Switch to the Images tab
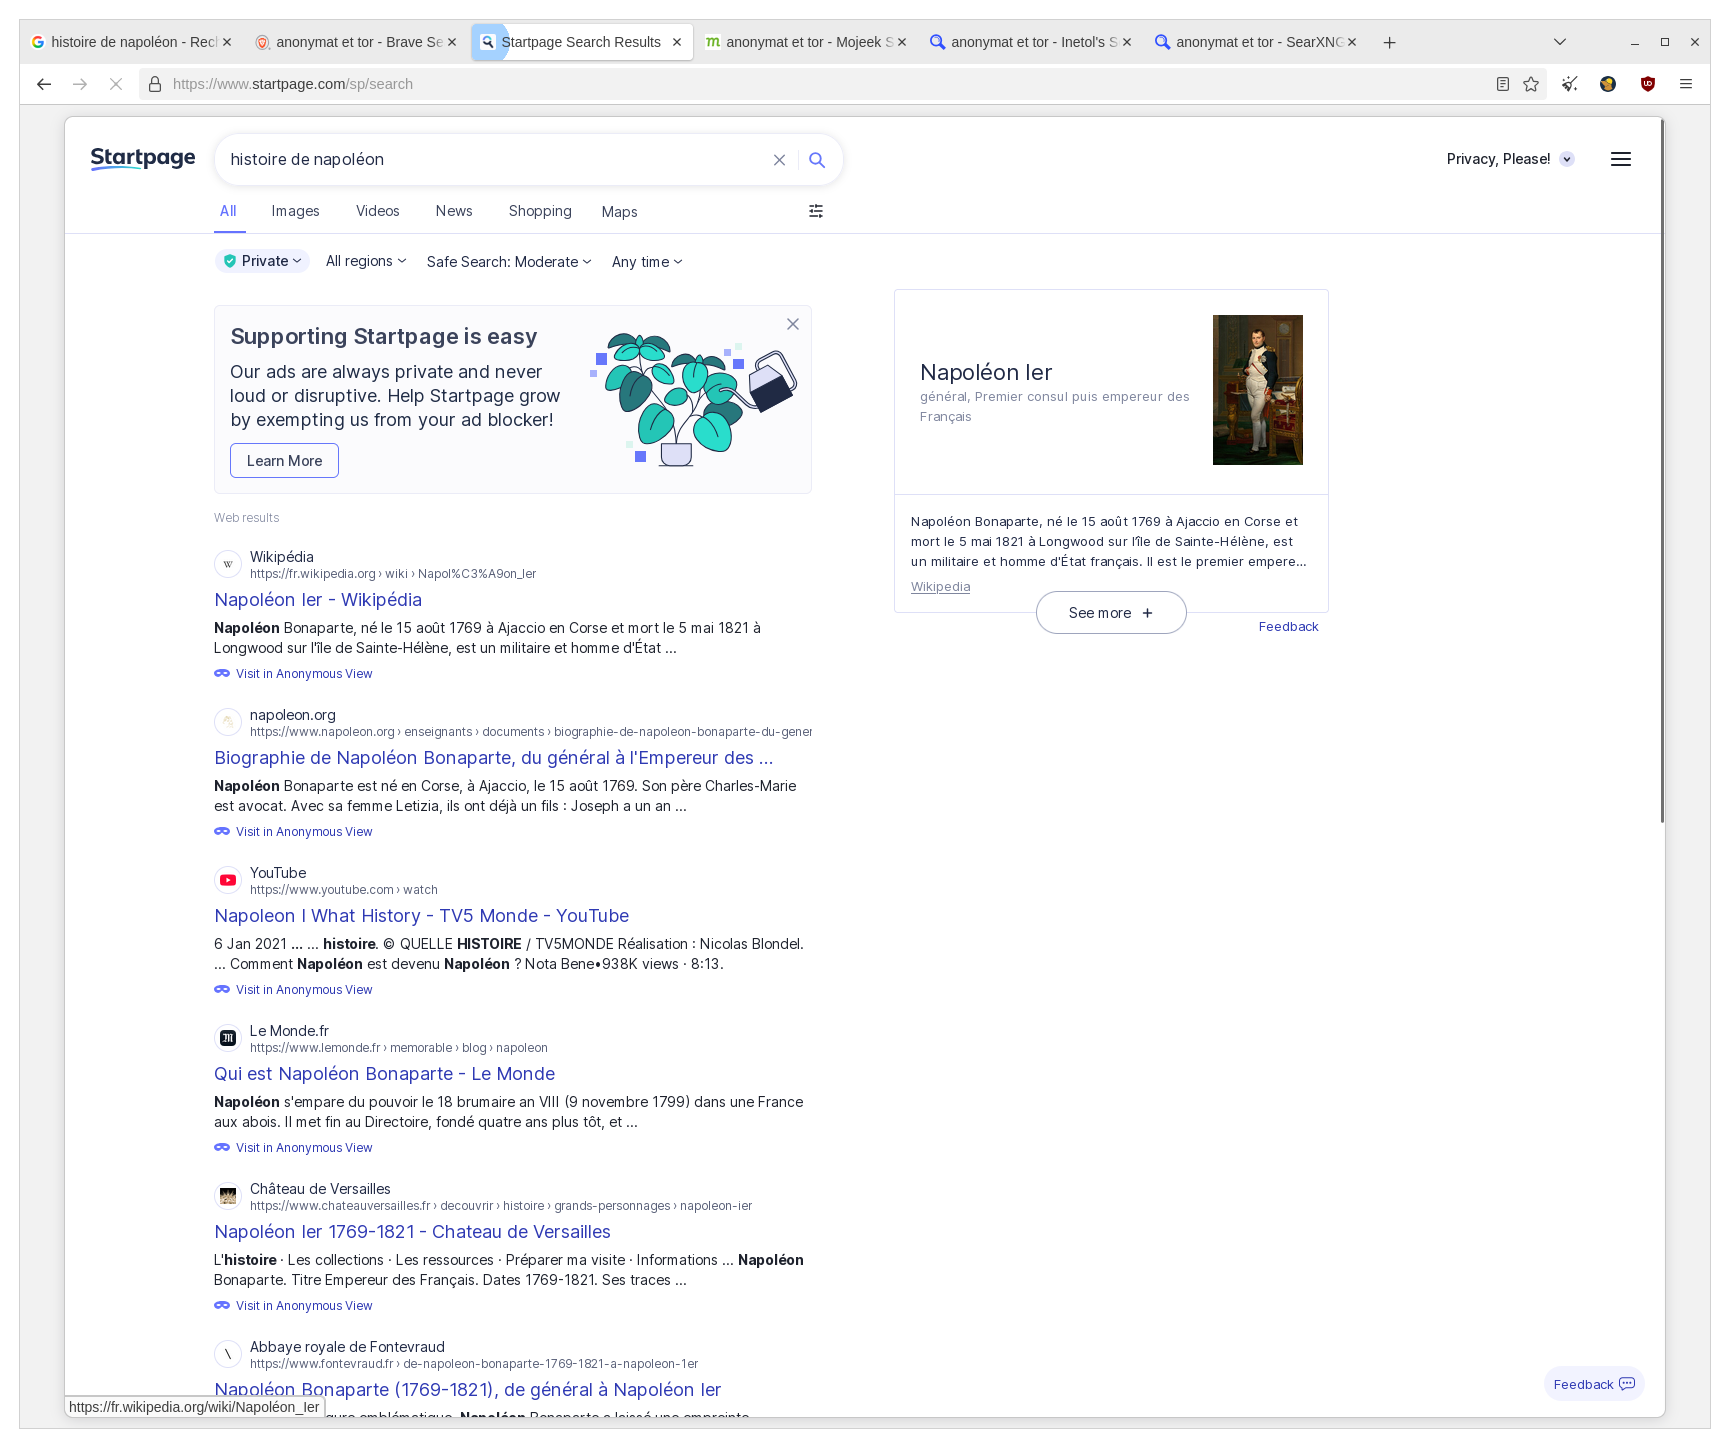 (295, 211)
